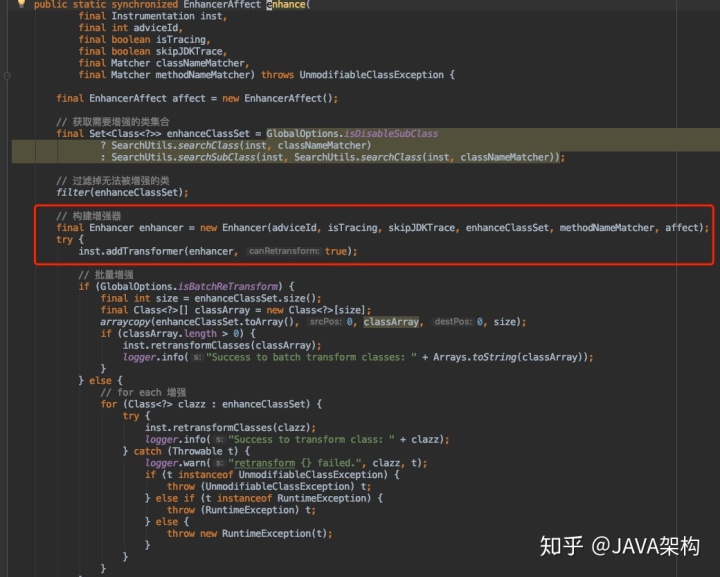Click 'classArray.length' in the if condition
The width and height of the screenshot is (720, 577).
point(169,334)
